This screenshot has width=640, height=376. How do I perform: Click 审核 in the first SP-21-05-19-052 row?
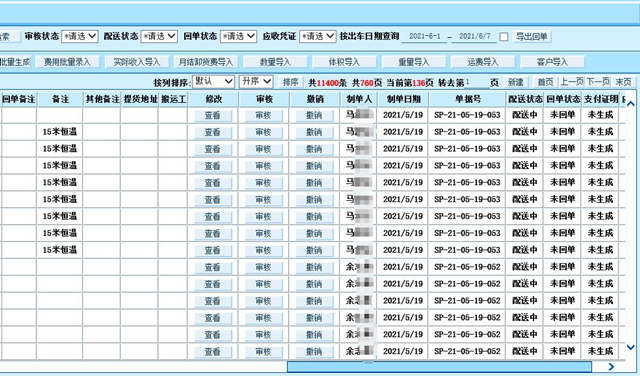pyautogui.click(x=263, y=267)
